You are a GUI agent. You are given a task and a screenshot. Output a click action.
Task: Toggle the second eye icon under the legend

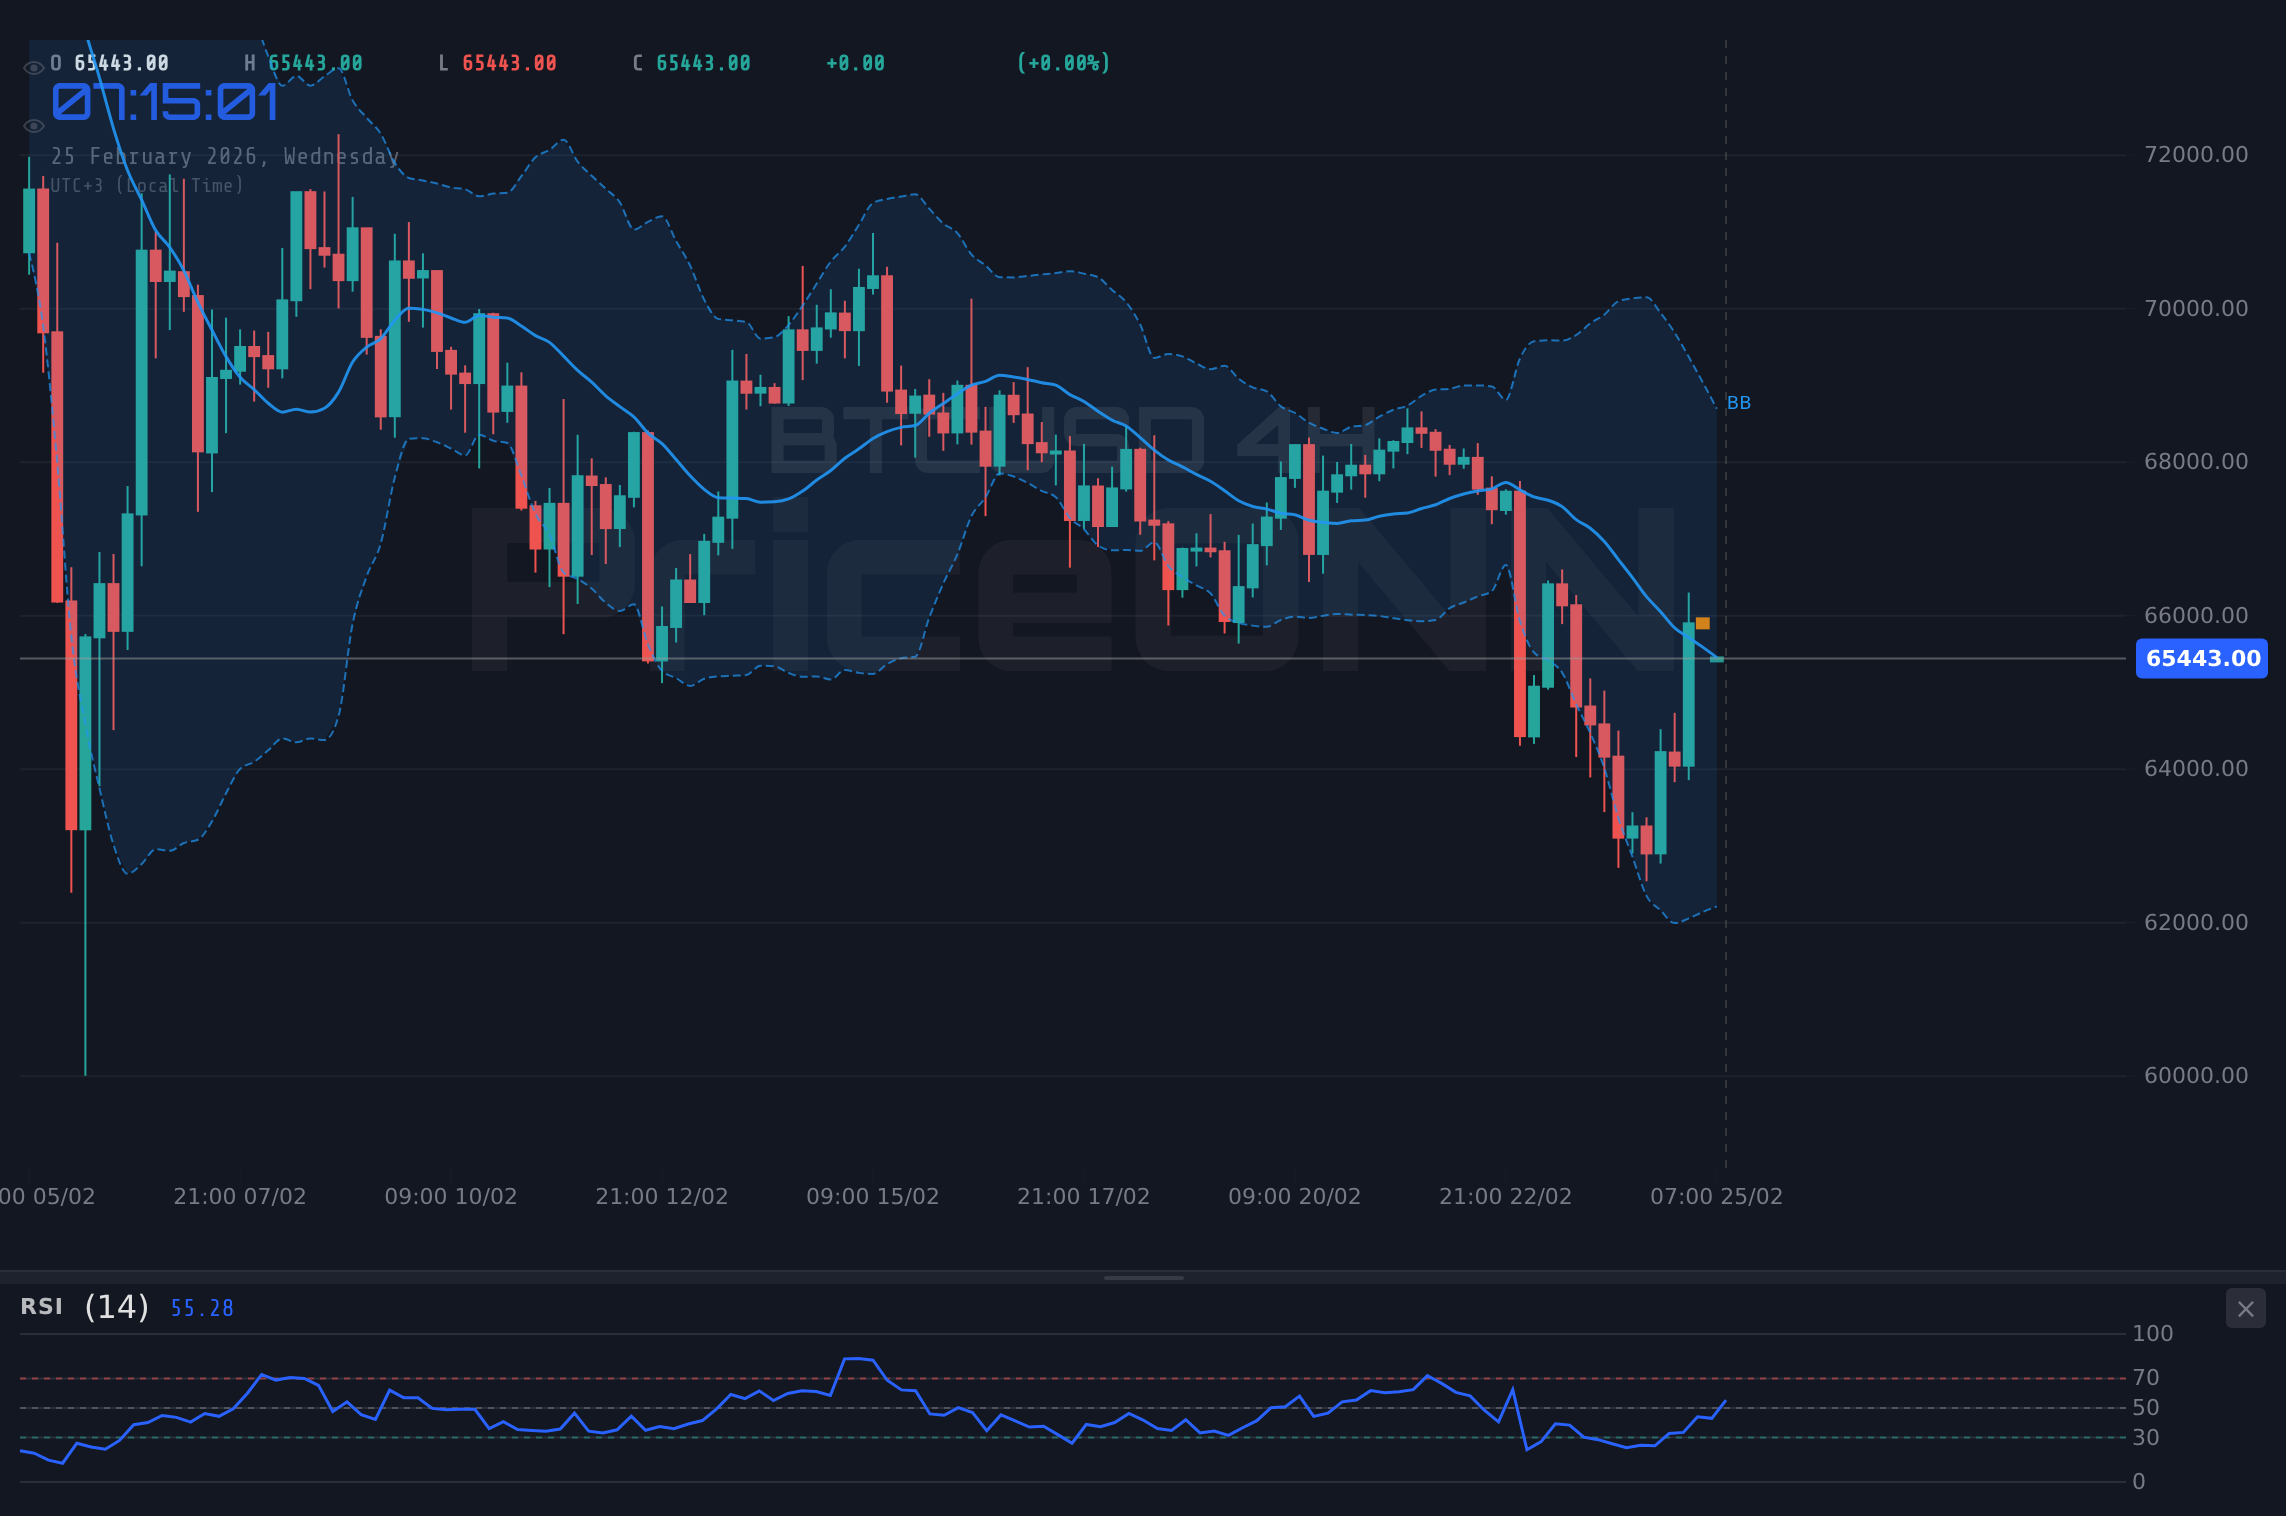tap(33, 125)
